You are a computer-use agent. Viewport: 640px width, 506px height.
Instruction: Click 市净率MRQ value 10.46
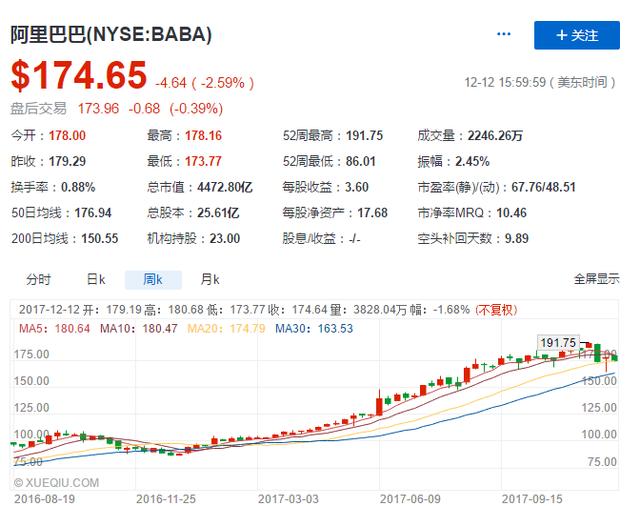511,213
